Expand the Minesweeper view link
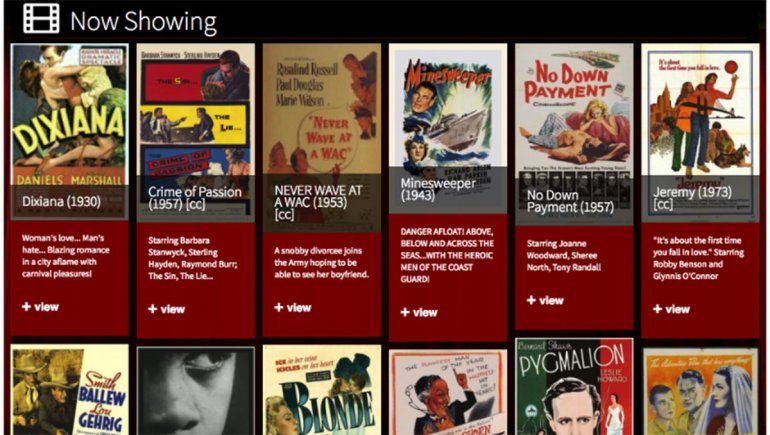 [x=419, y=312]
